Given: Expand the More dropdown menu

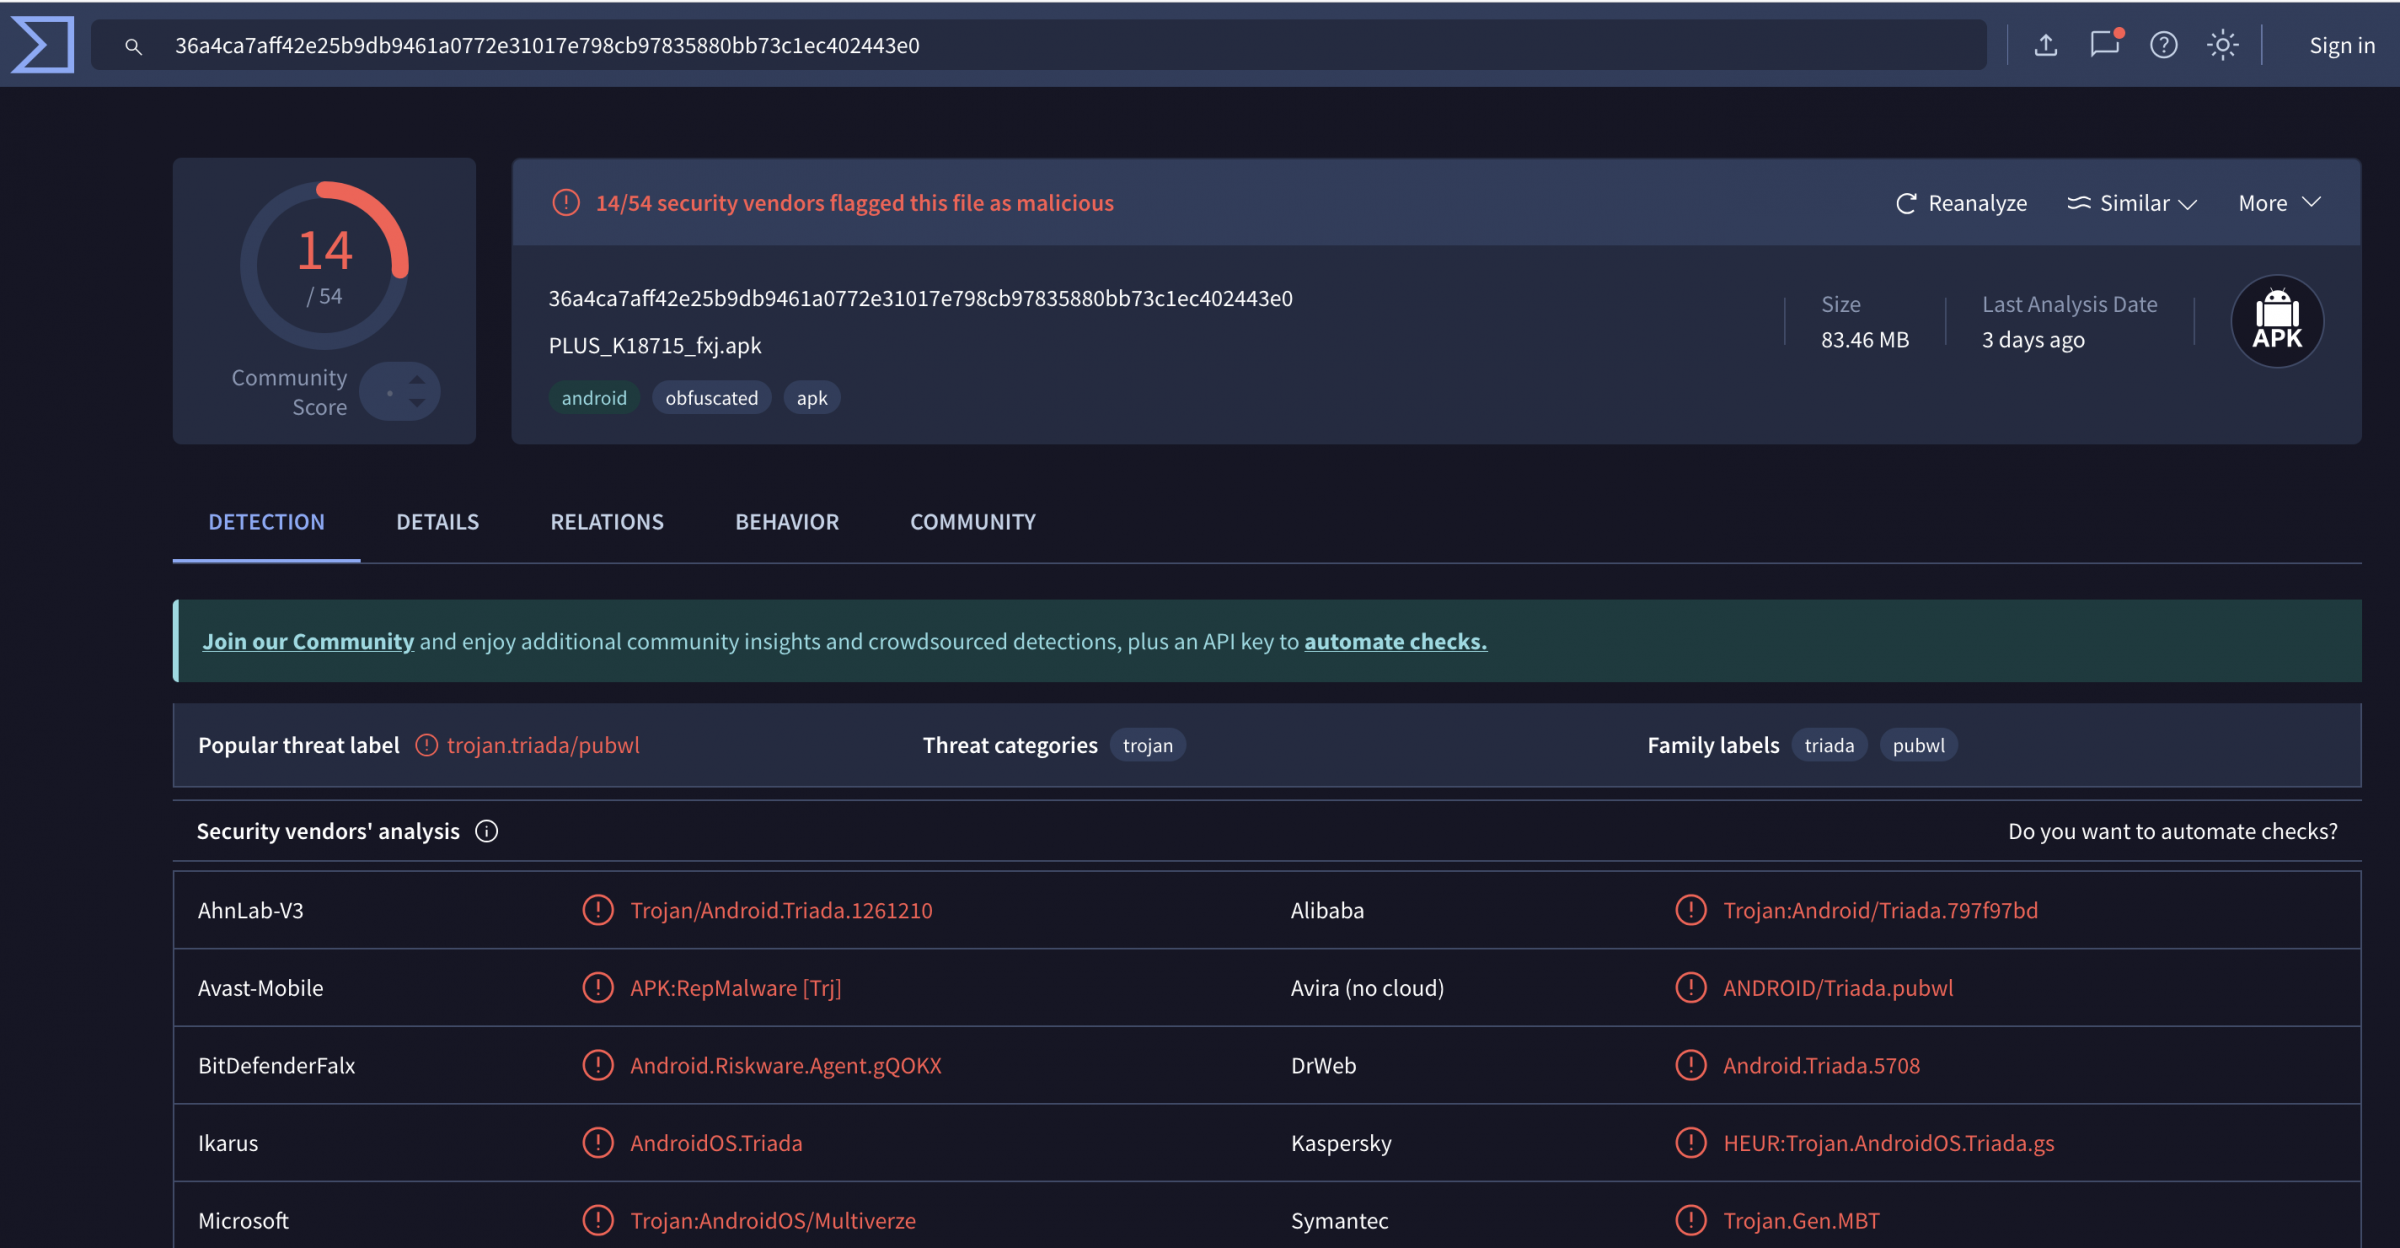Looking at the screenshot, I should [x=2279, y=203].
